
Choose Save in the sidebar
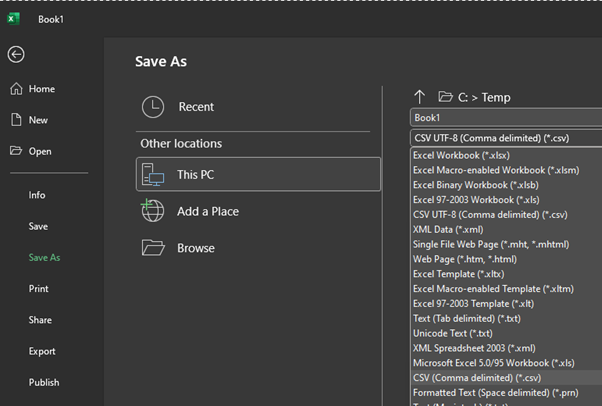click(x=38, y=226)
